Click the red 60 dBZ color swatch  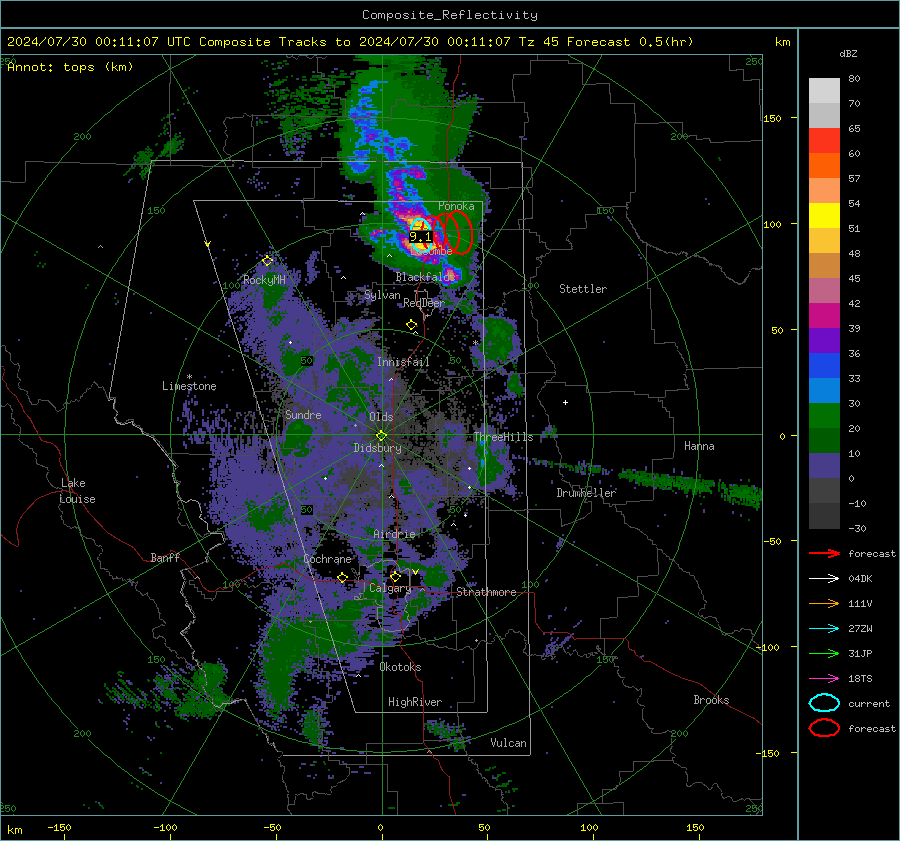click(824, 141)
